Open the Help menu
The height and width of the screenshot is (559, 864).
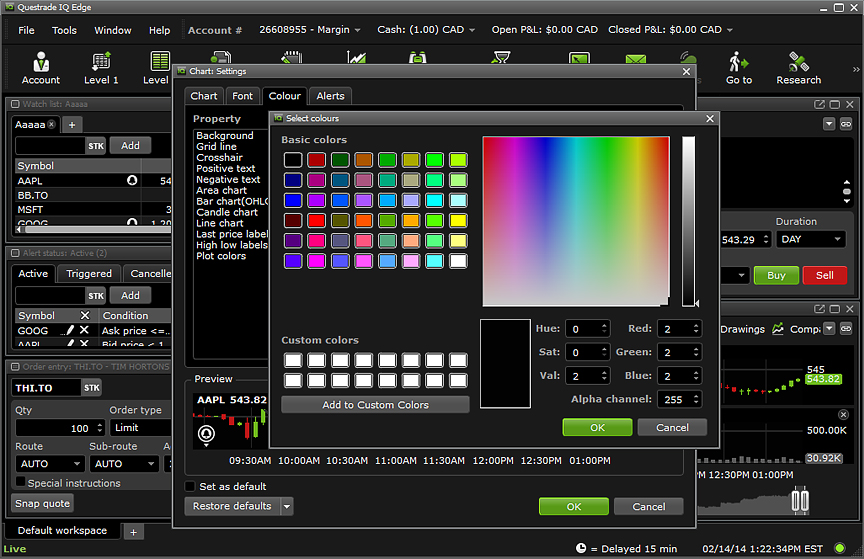click(x=159, y=30)
